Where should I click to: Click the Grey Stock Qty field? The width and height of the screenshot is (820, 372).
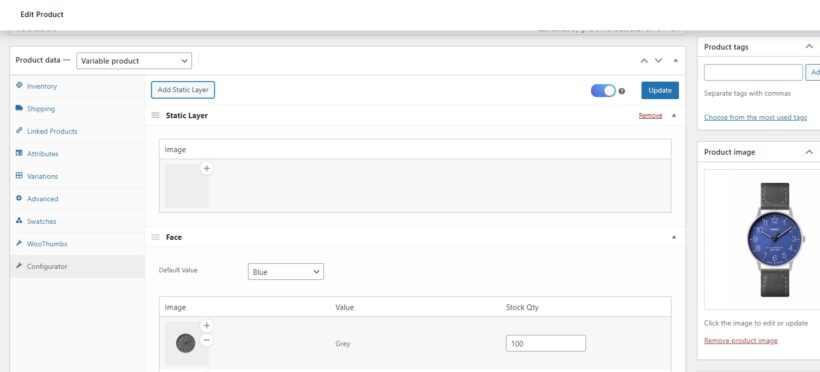point(545,344)
